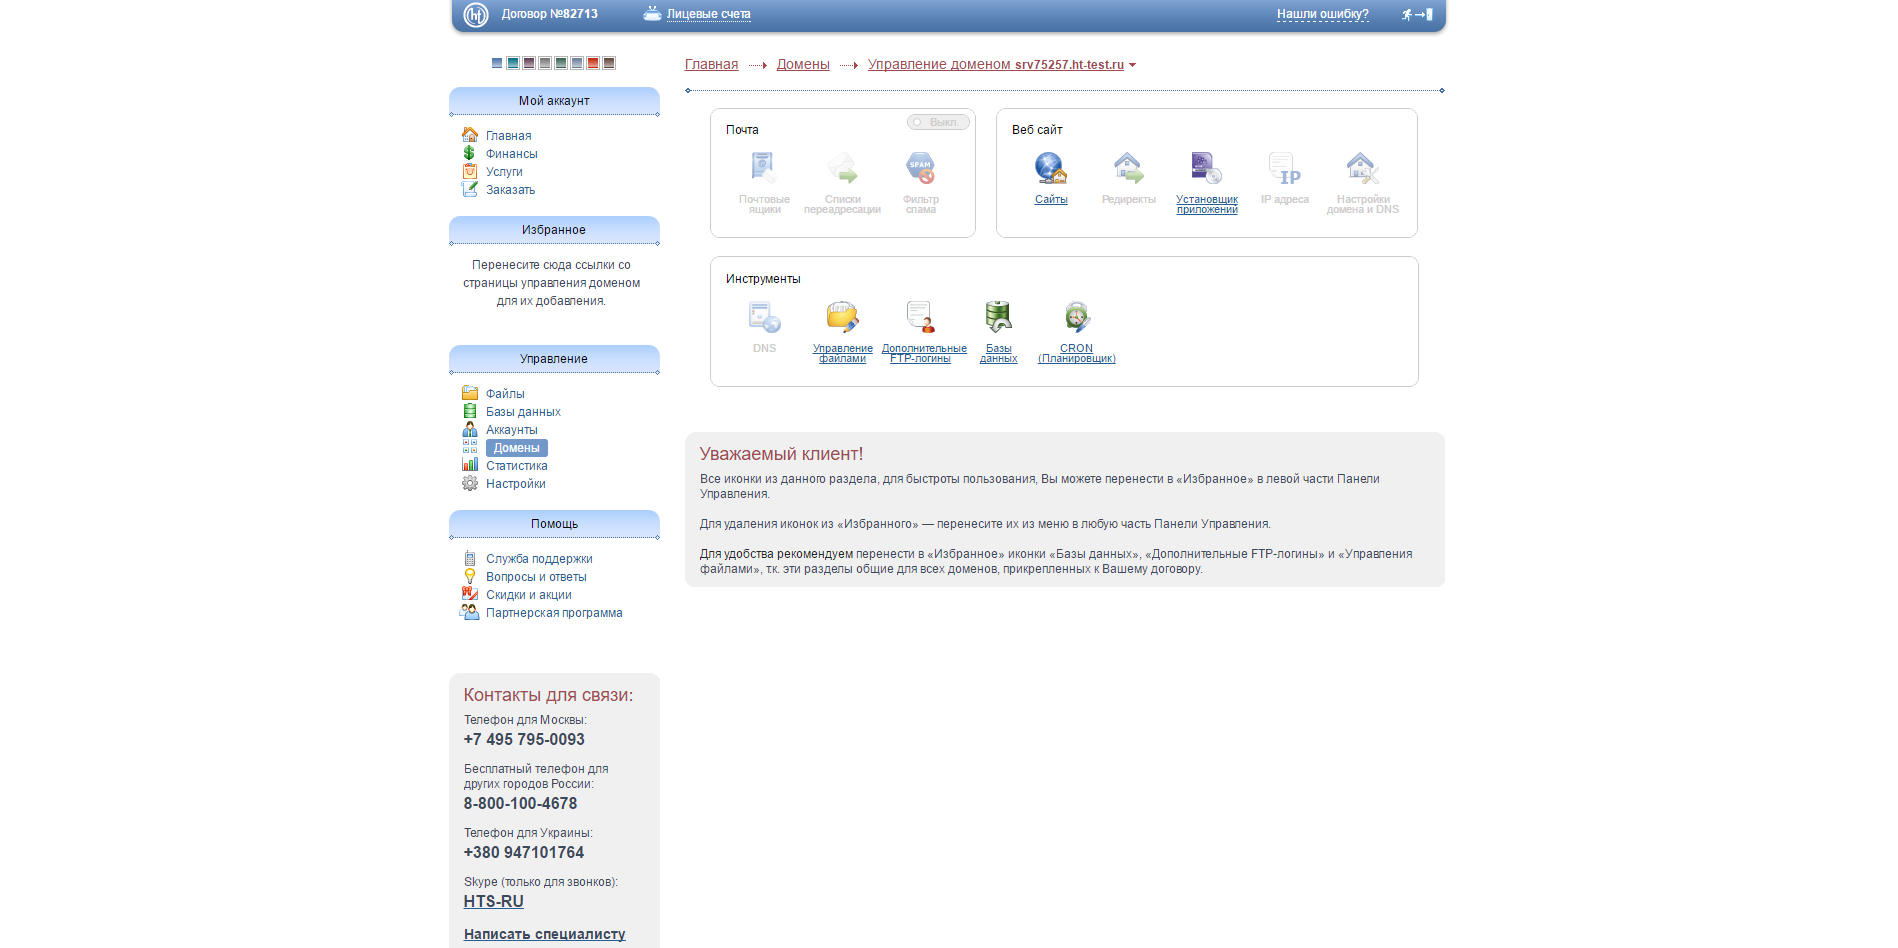
Task: Open the Лицевые счета dropdown link
Action: 708,14
